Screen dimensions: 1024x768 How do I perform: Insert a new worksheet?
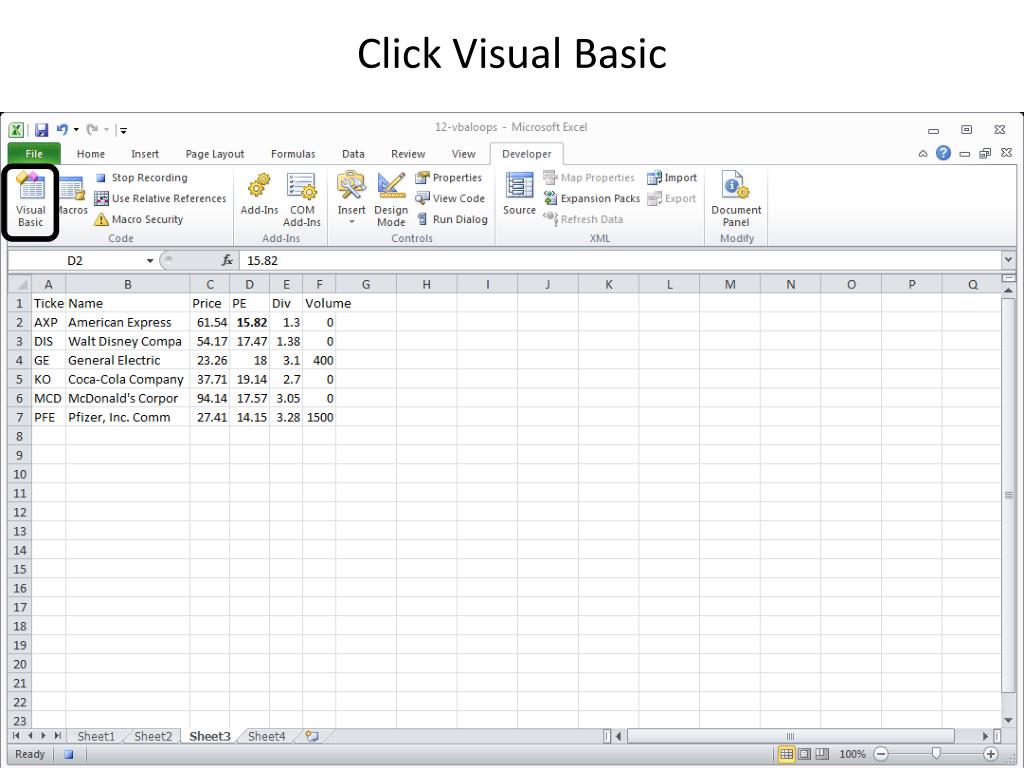312,736
